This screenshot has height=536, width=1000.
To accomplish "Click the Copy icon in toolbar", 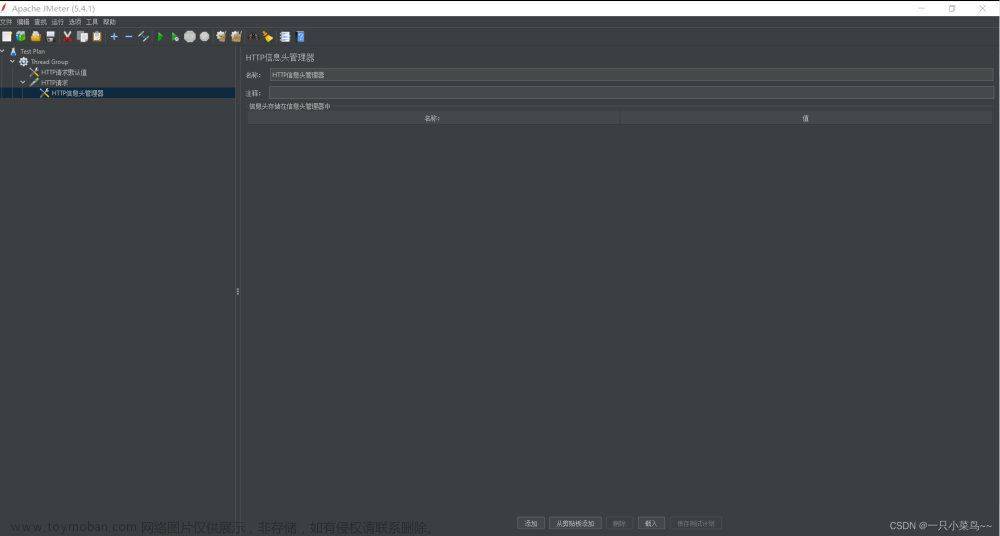I will [82, 36].
